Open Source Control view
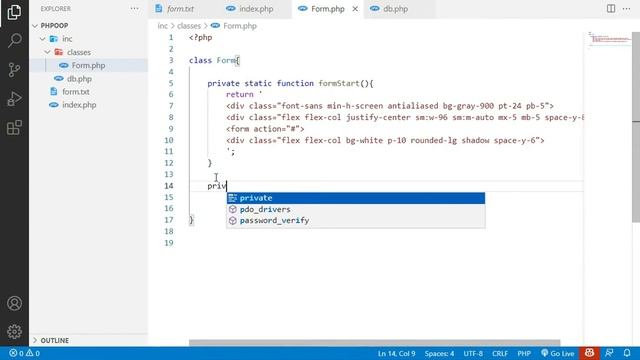This screenshot has width=640, height=360. [x=14, y=70]
